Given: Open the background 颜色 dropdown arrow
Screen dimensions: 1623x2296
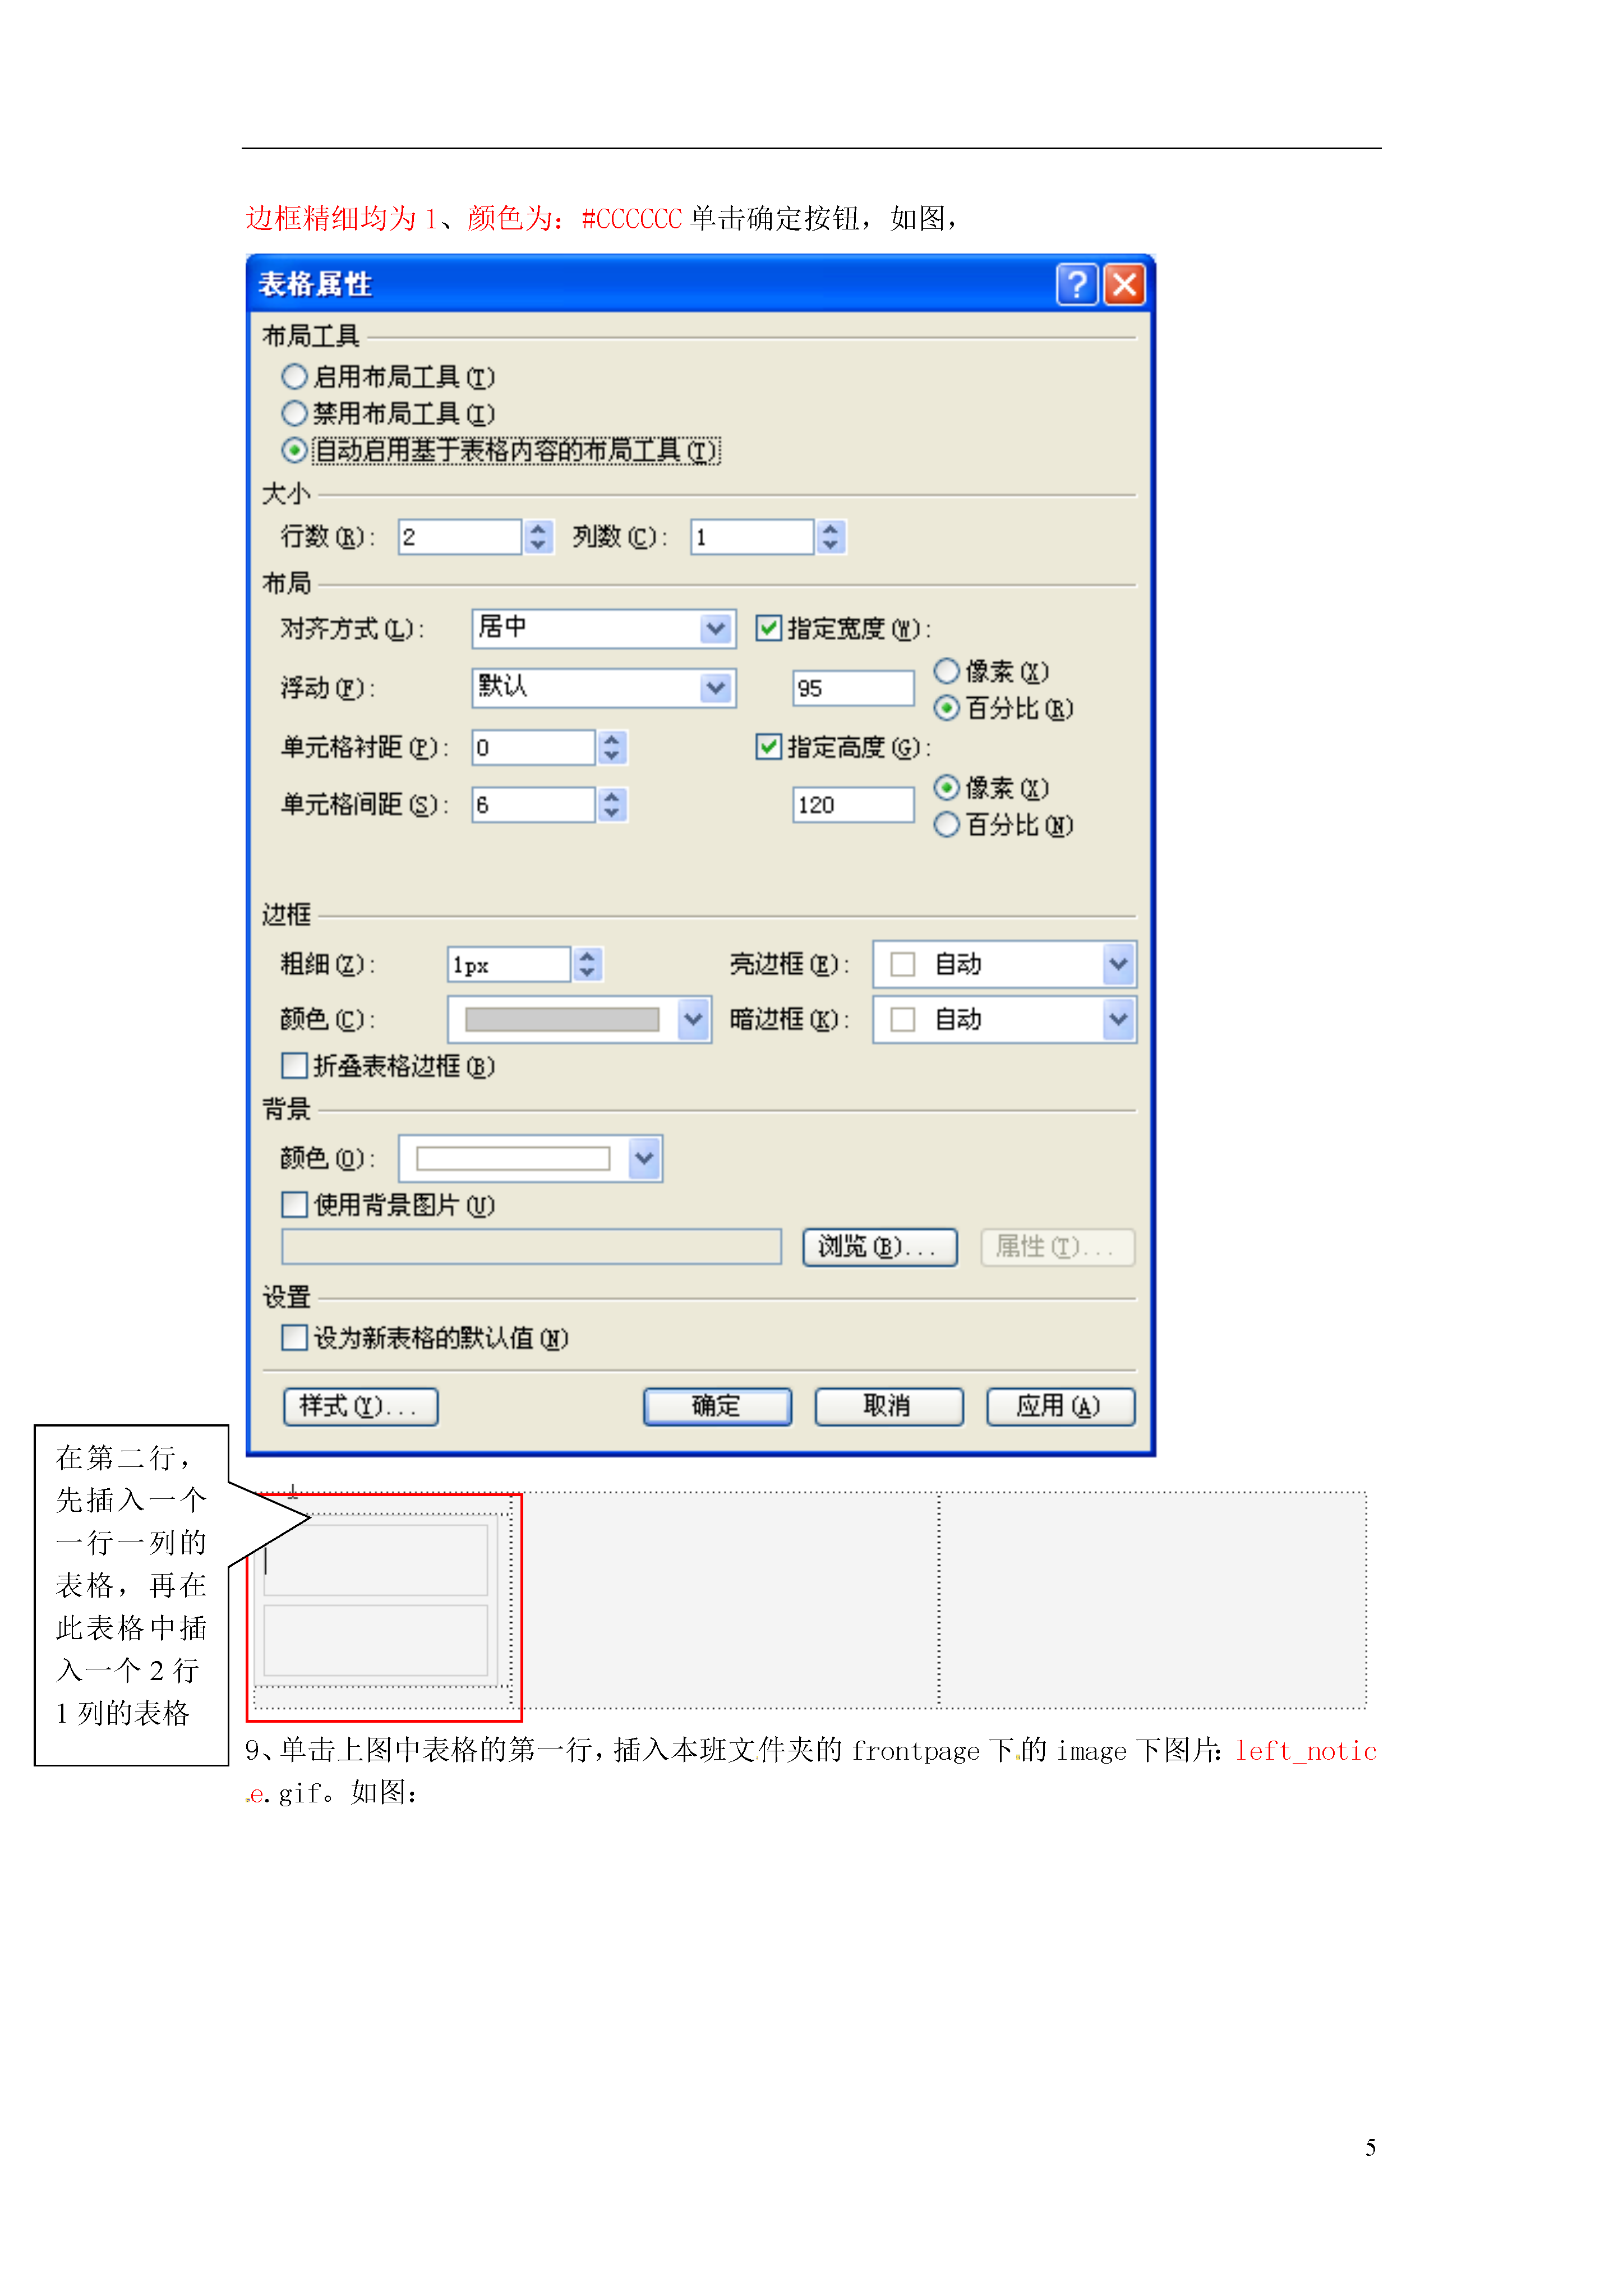Looking at the screenshot, I should [645, 1158].
